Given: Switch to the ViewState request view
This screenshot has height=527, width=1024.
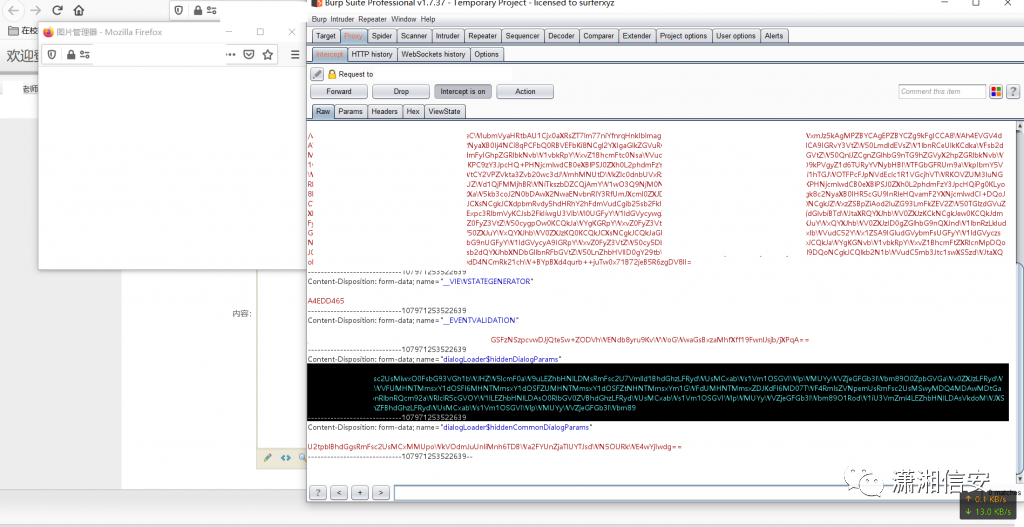Looking at the screenshot, I should tap(444, 111).
